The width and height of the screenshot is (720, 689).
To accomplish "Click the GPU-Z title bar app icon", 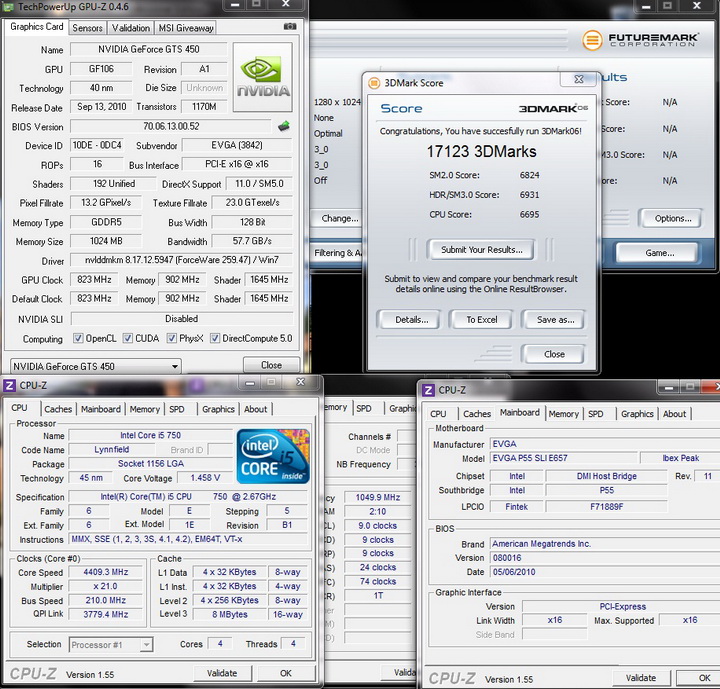I will click(x=9, y=7).
